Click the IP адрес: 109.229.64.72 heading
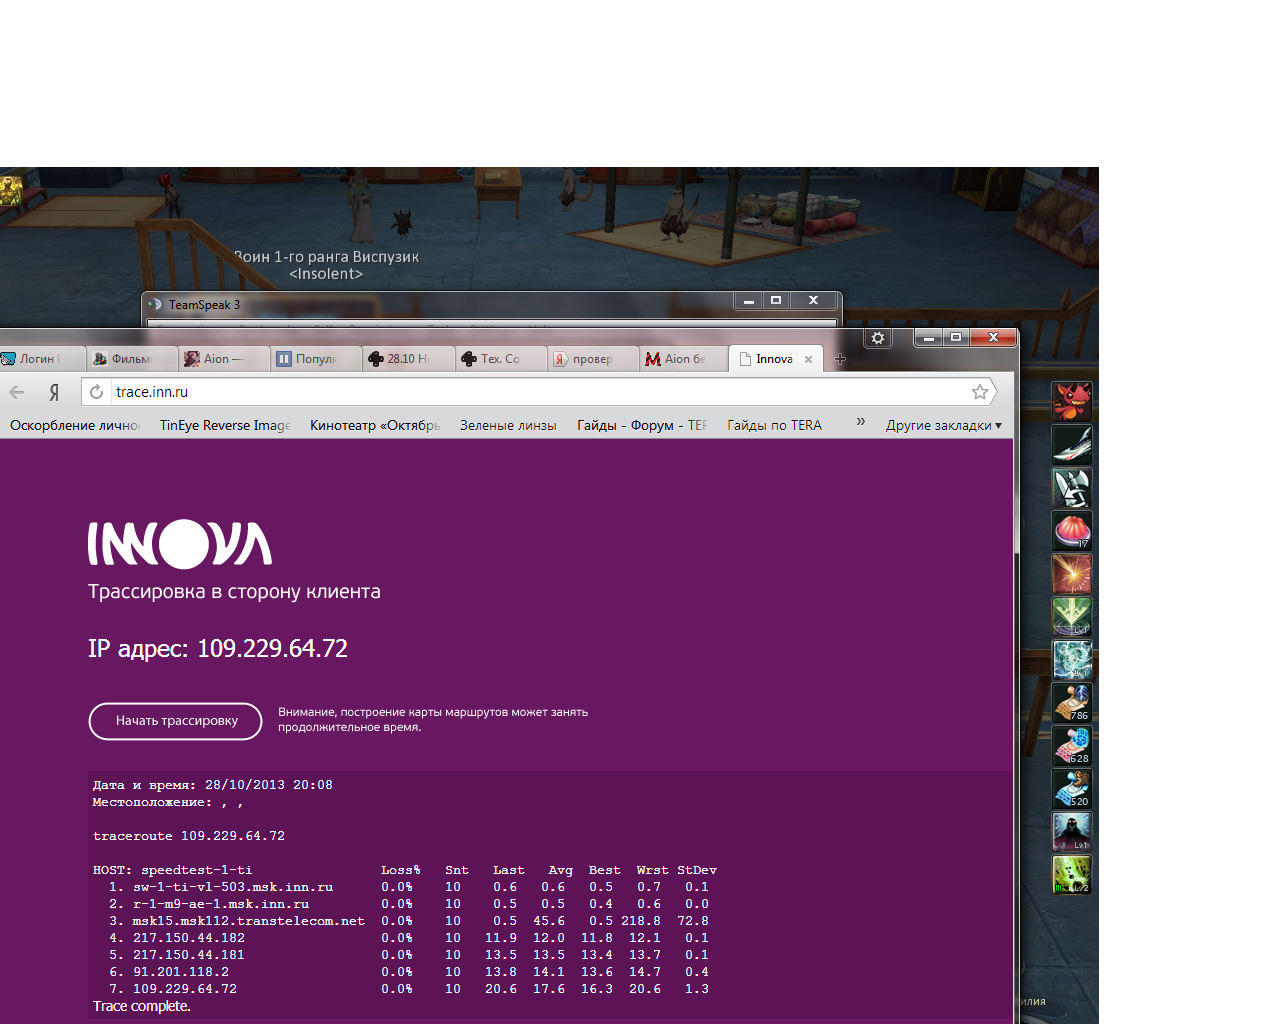 (218, 649)
